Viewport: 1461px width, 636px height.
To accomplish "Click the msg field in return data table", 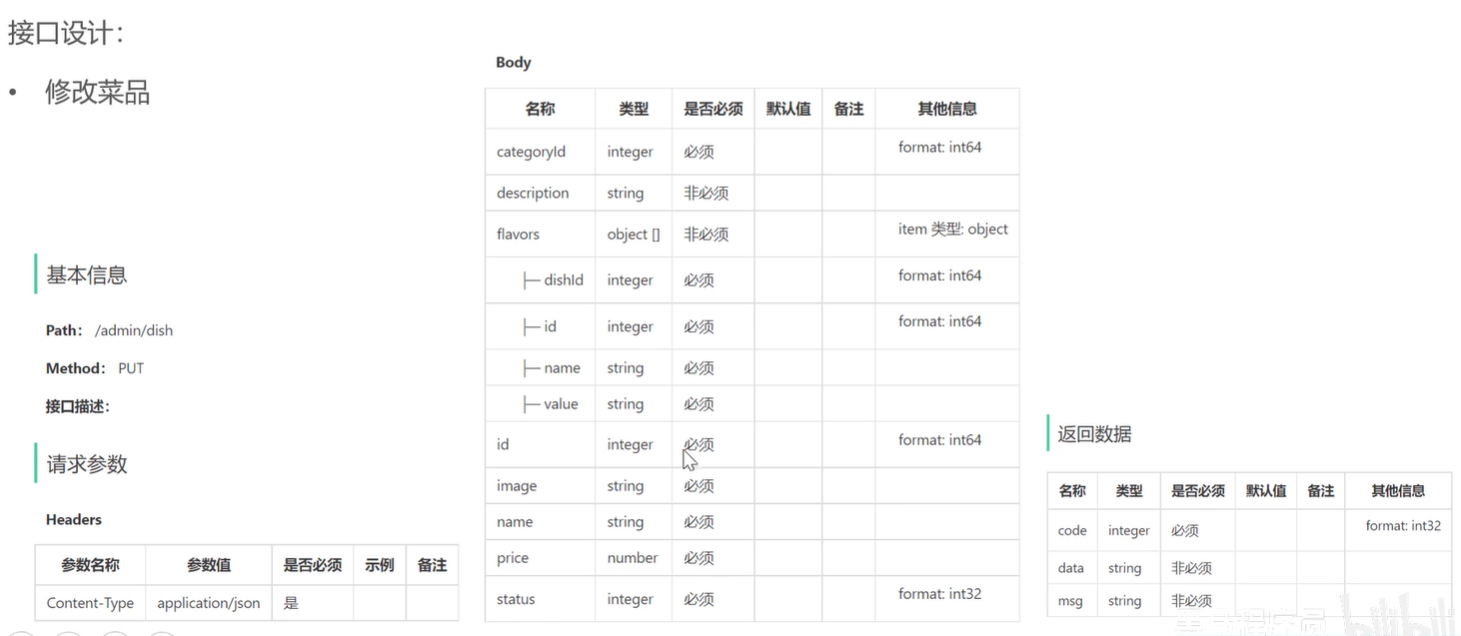I will click(x=1070, y=601).
